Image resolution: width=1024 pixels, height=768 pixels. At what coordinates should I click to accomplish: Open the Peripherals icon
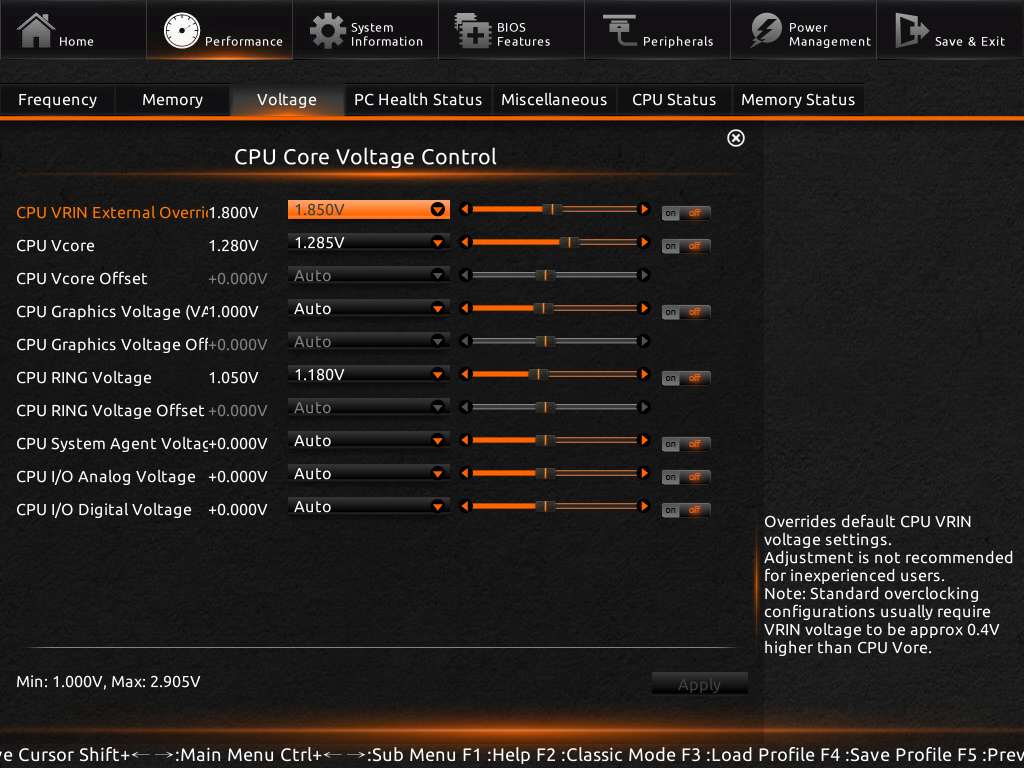tap(619, 30)
